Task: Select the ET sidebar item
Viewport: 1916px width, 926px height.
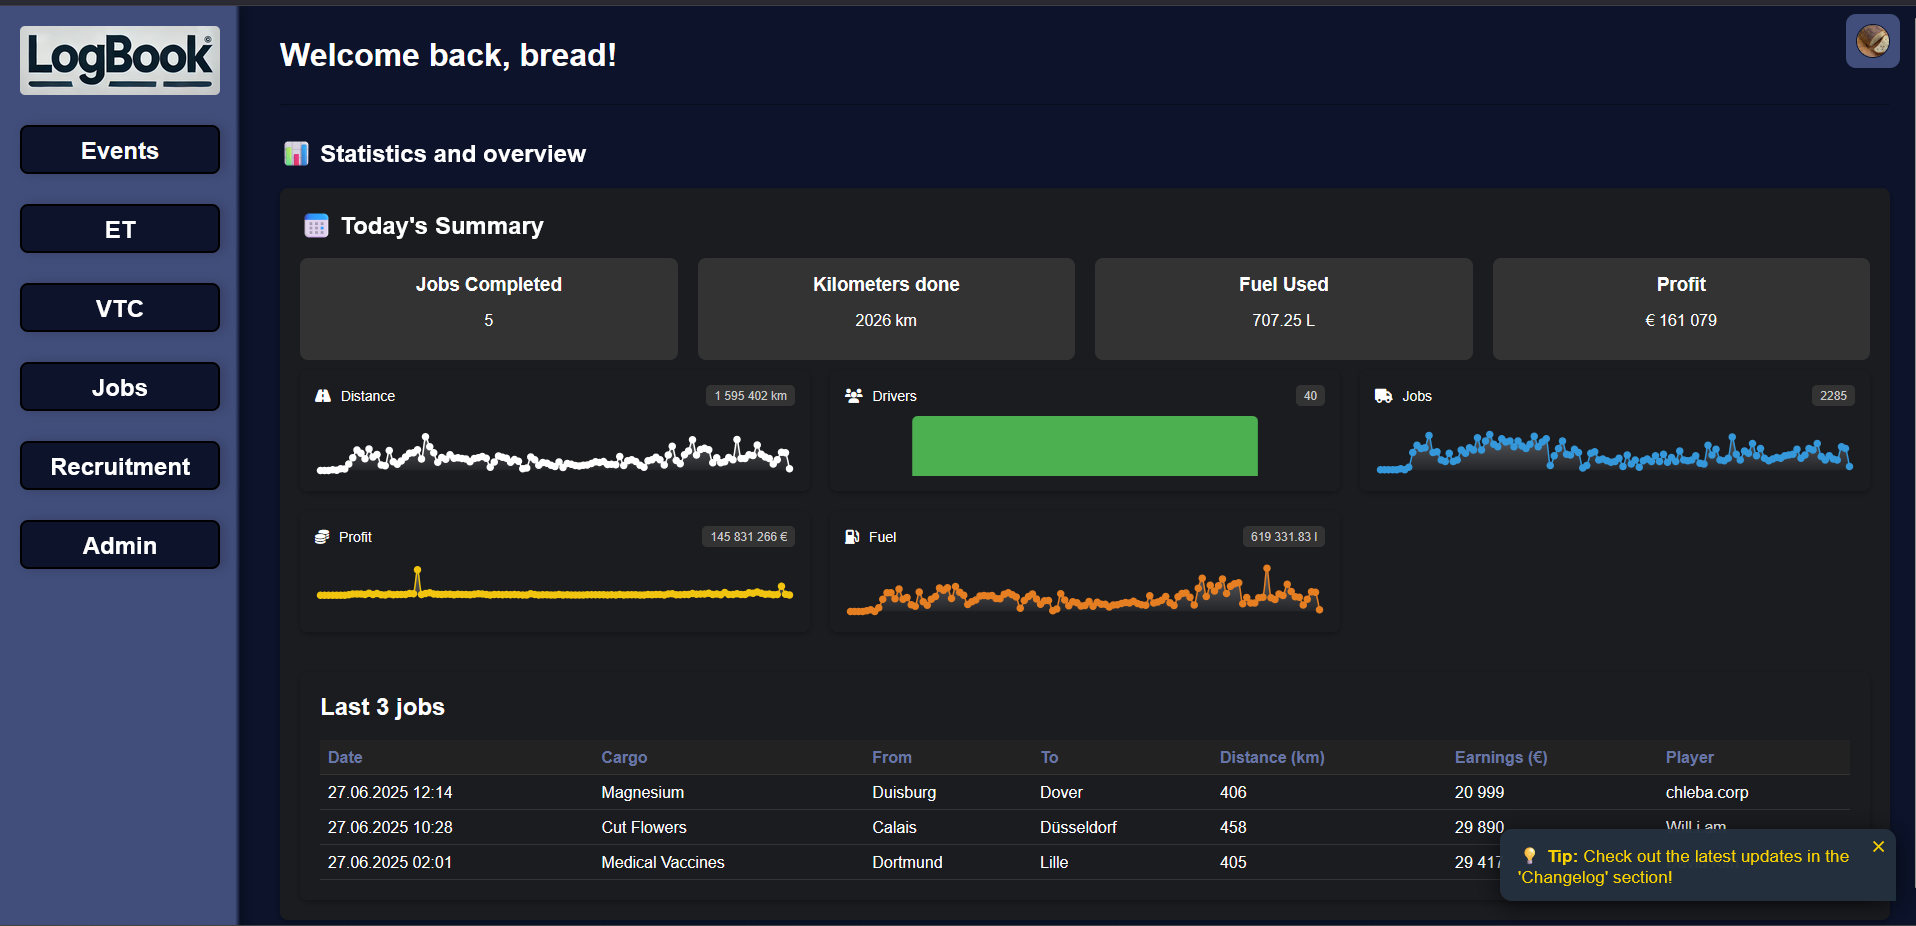Action: point(119,229)
